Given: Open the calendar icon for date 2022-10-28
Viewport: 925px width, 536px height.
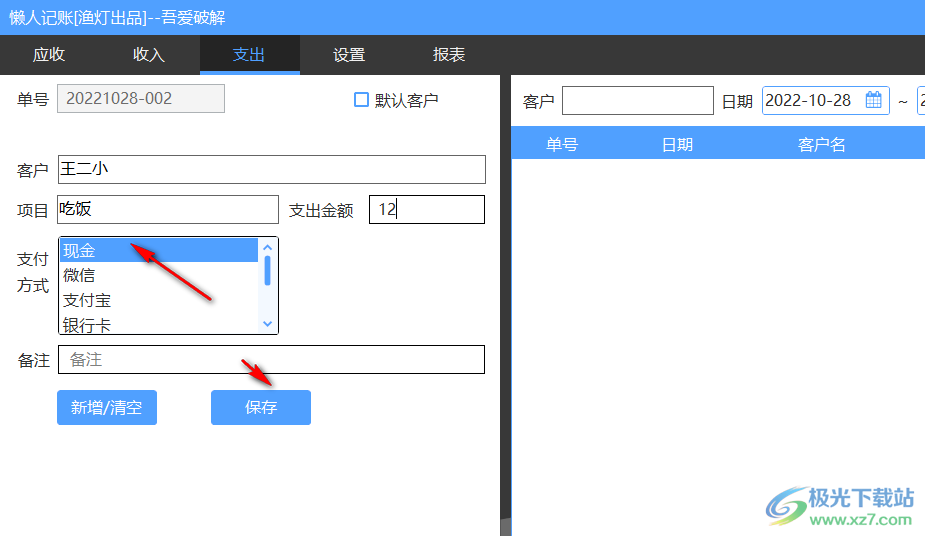Looking at the screenshot, I should (874, 100).
